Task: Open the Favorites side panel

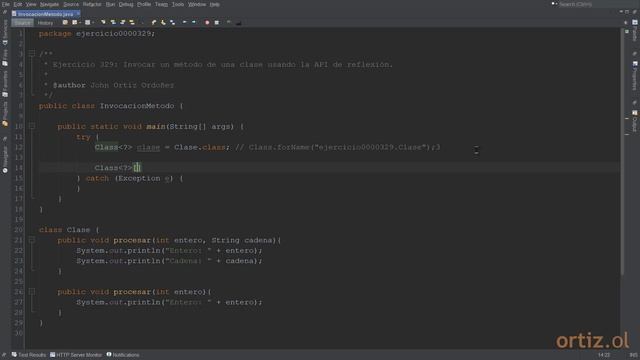Action: click(x=5, y=84)
